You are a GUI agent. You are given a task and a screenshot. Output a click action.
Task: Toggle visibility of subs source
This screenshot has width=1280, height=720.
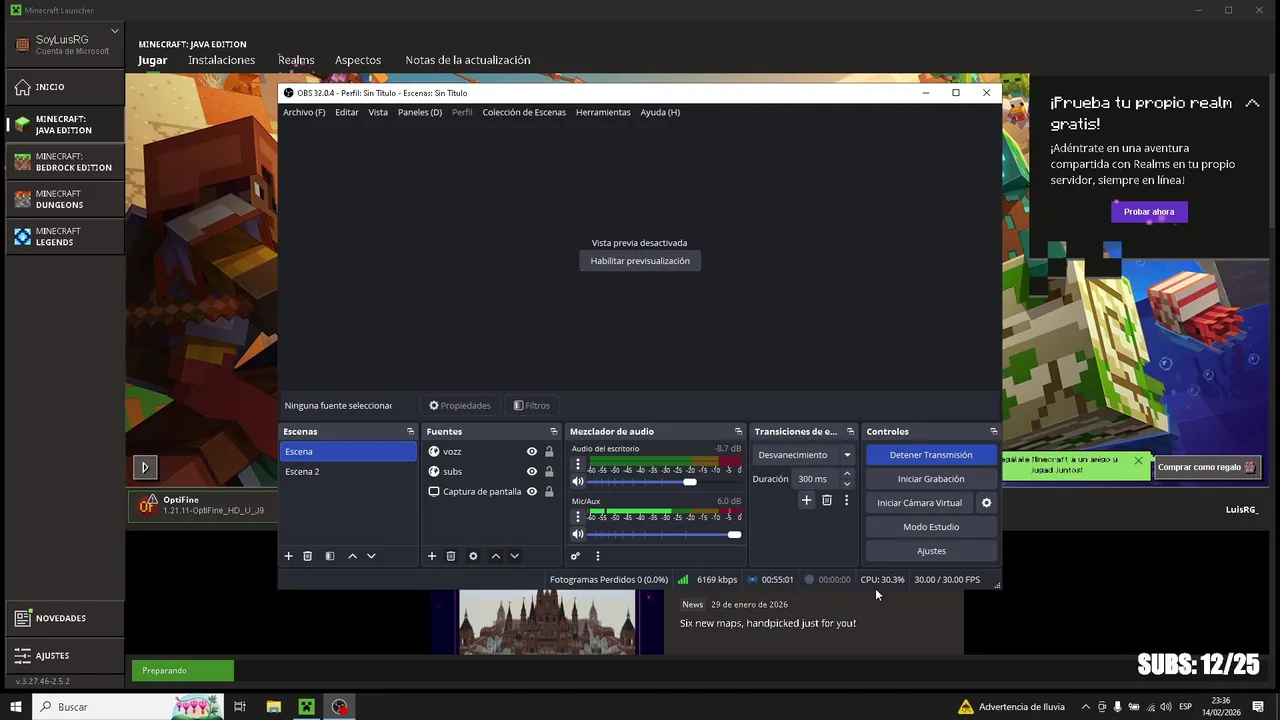pyautogui.click(x=532, y=471)
